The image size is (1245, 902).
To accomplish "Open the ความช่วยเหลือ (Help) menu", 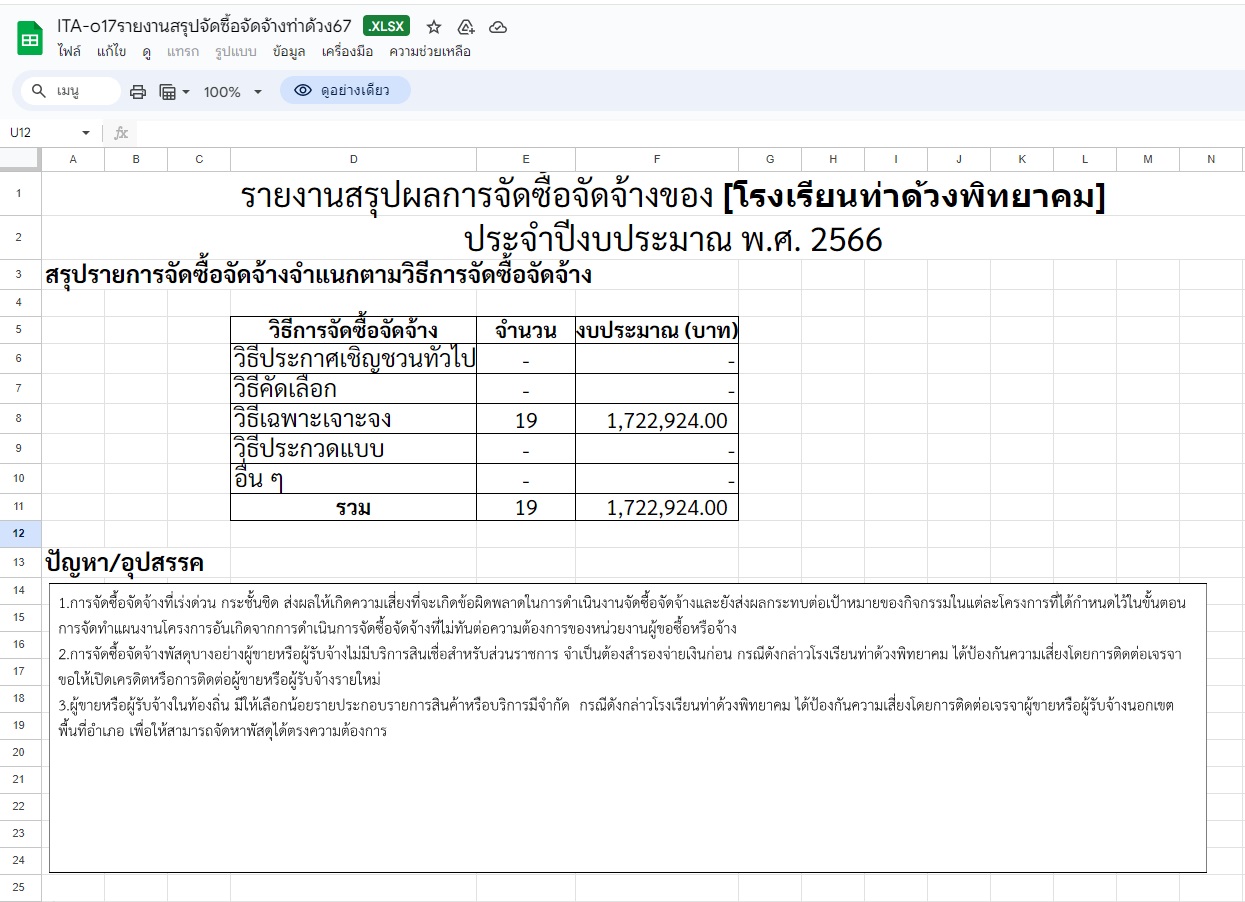I will coord(430,52).
